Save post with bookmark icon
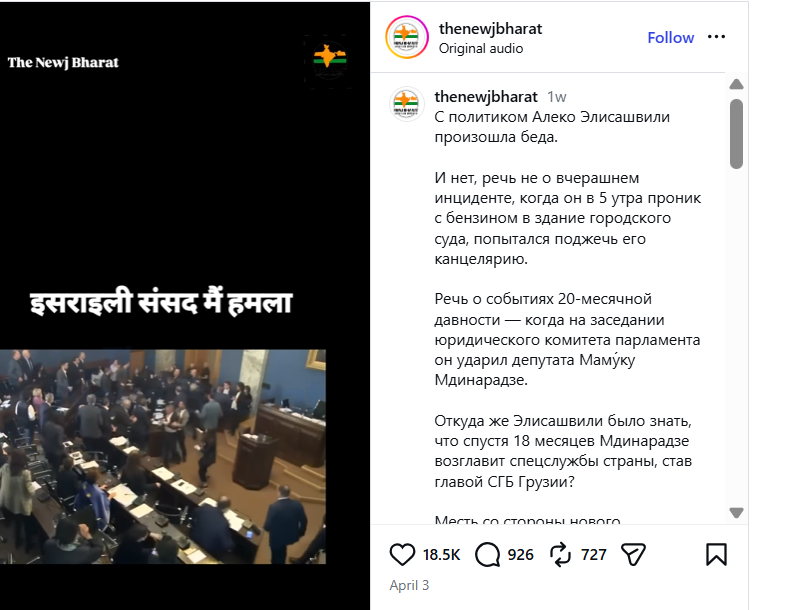Screen dimensions: 796x610 click(716, 554)
